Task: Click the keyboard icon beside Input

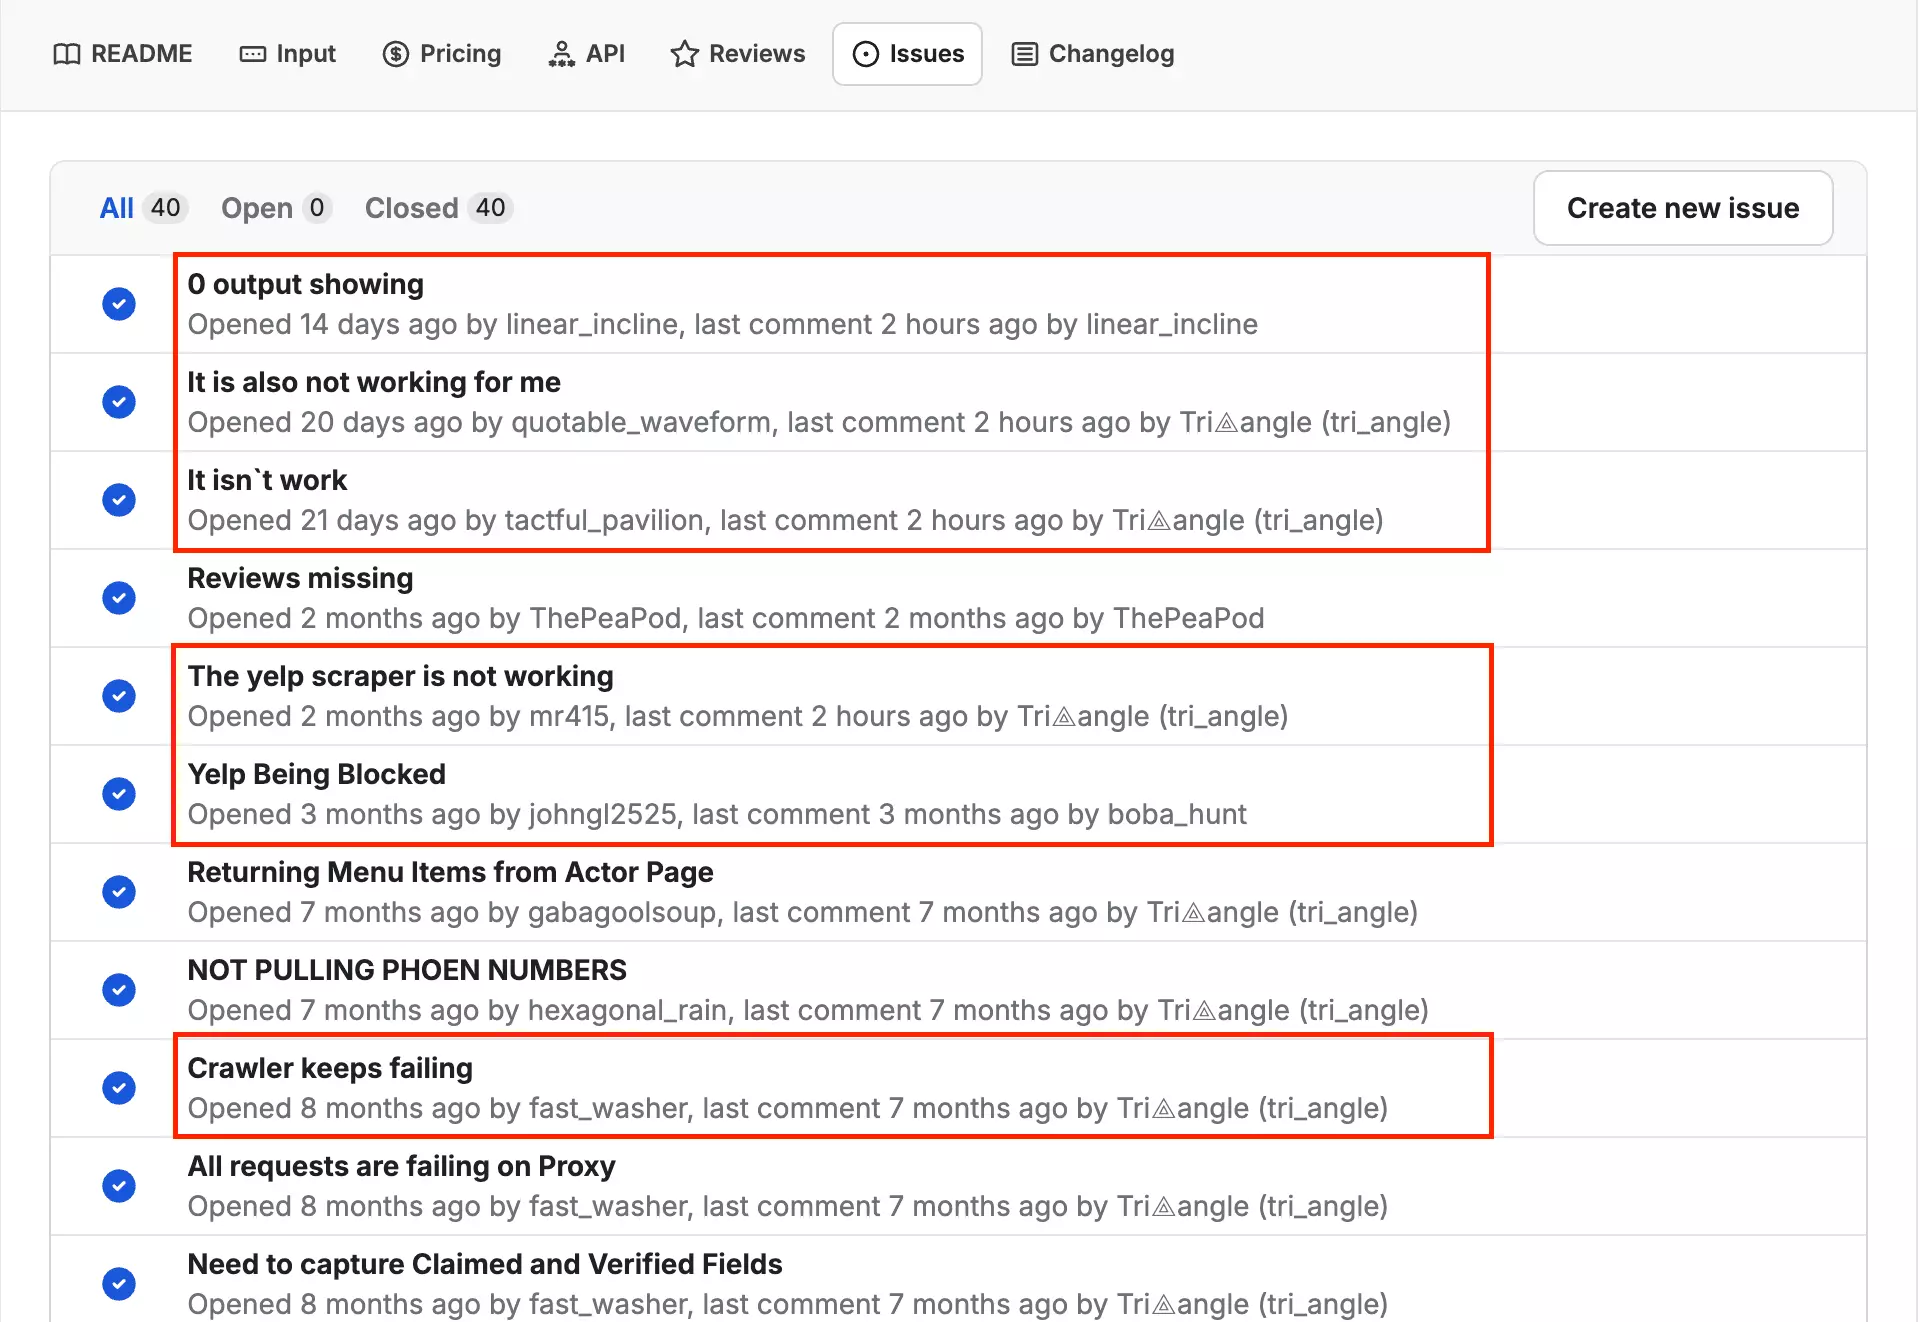Action: pos(253,54)
